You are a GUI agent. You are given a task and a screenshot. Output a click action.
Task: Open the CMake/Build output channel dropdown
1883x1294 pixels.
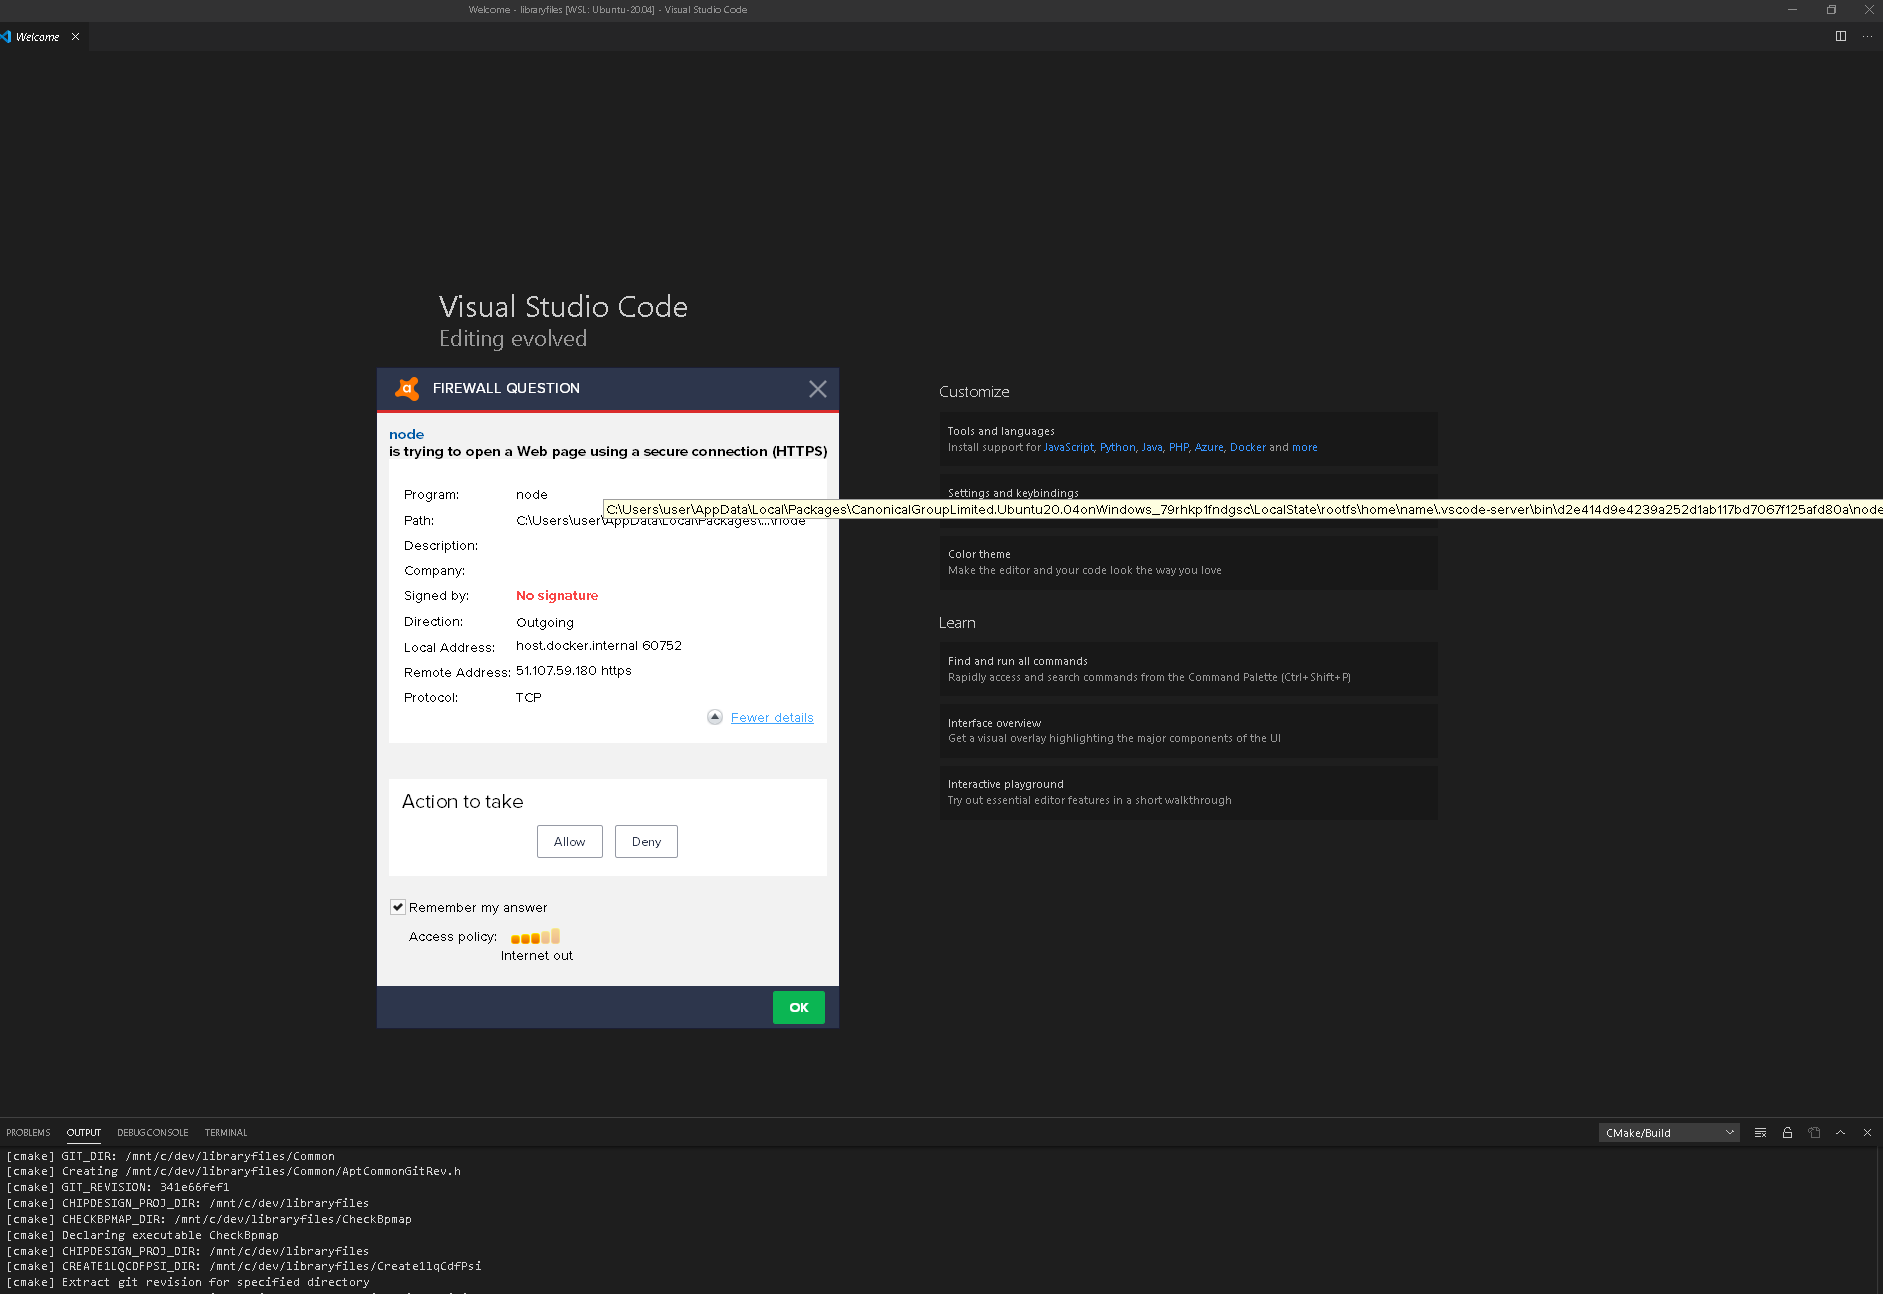[1668, 1132]
